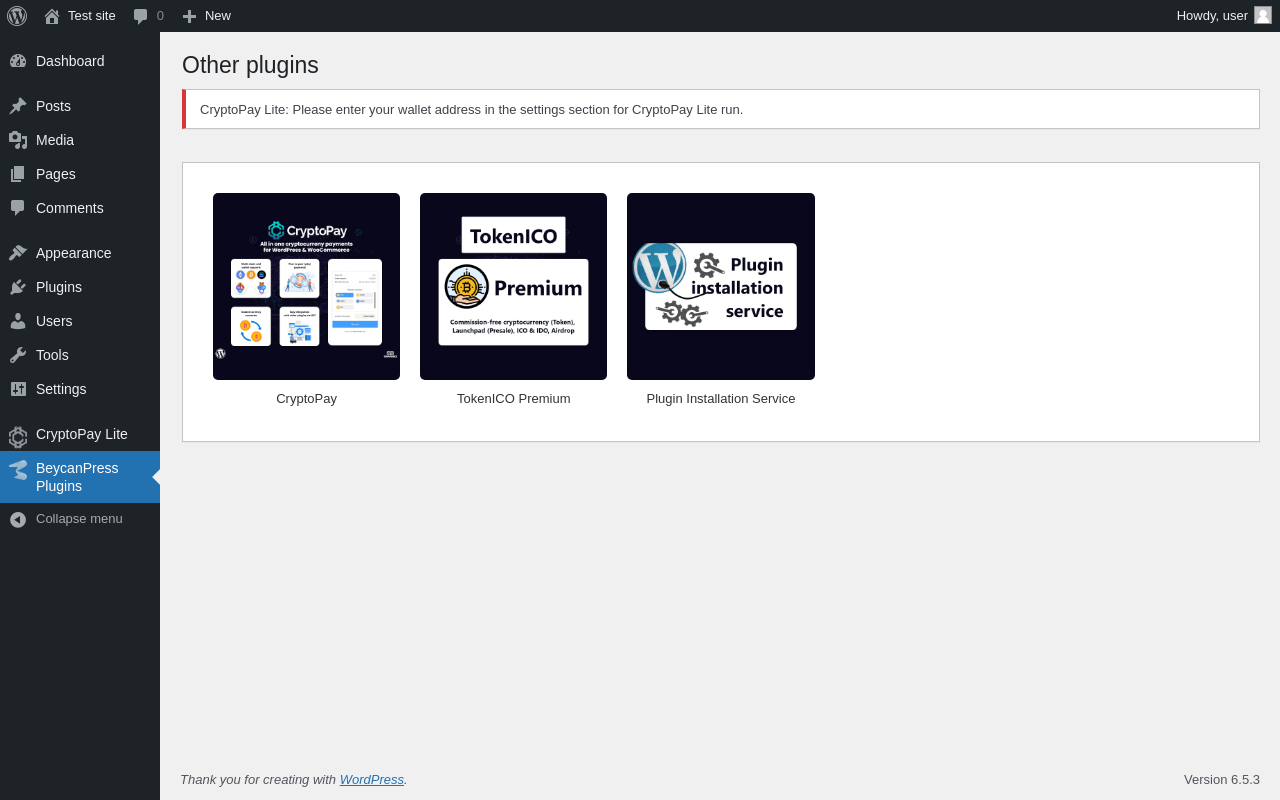The height and width of the screenshot is (800, 1280).
Task: Click the Comments speech bubble sidebar icon
Action: [x=18, y=208]
